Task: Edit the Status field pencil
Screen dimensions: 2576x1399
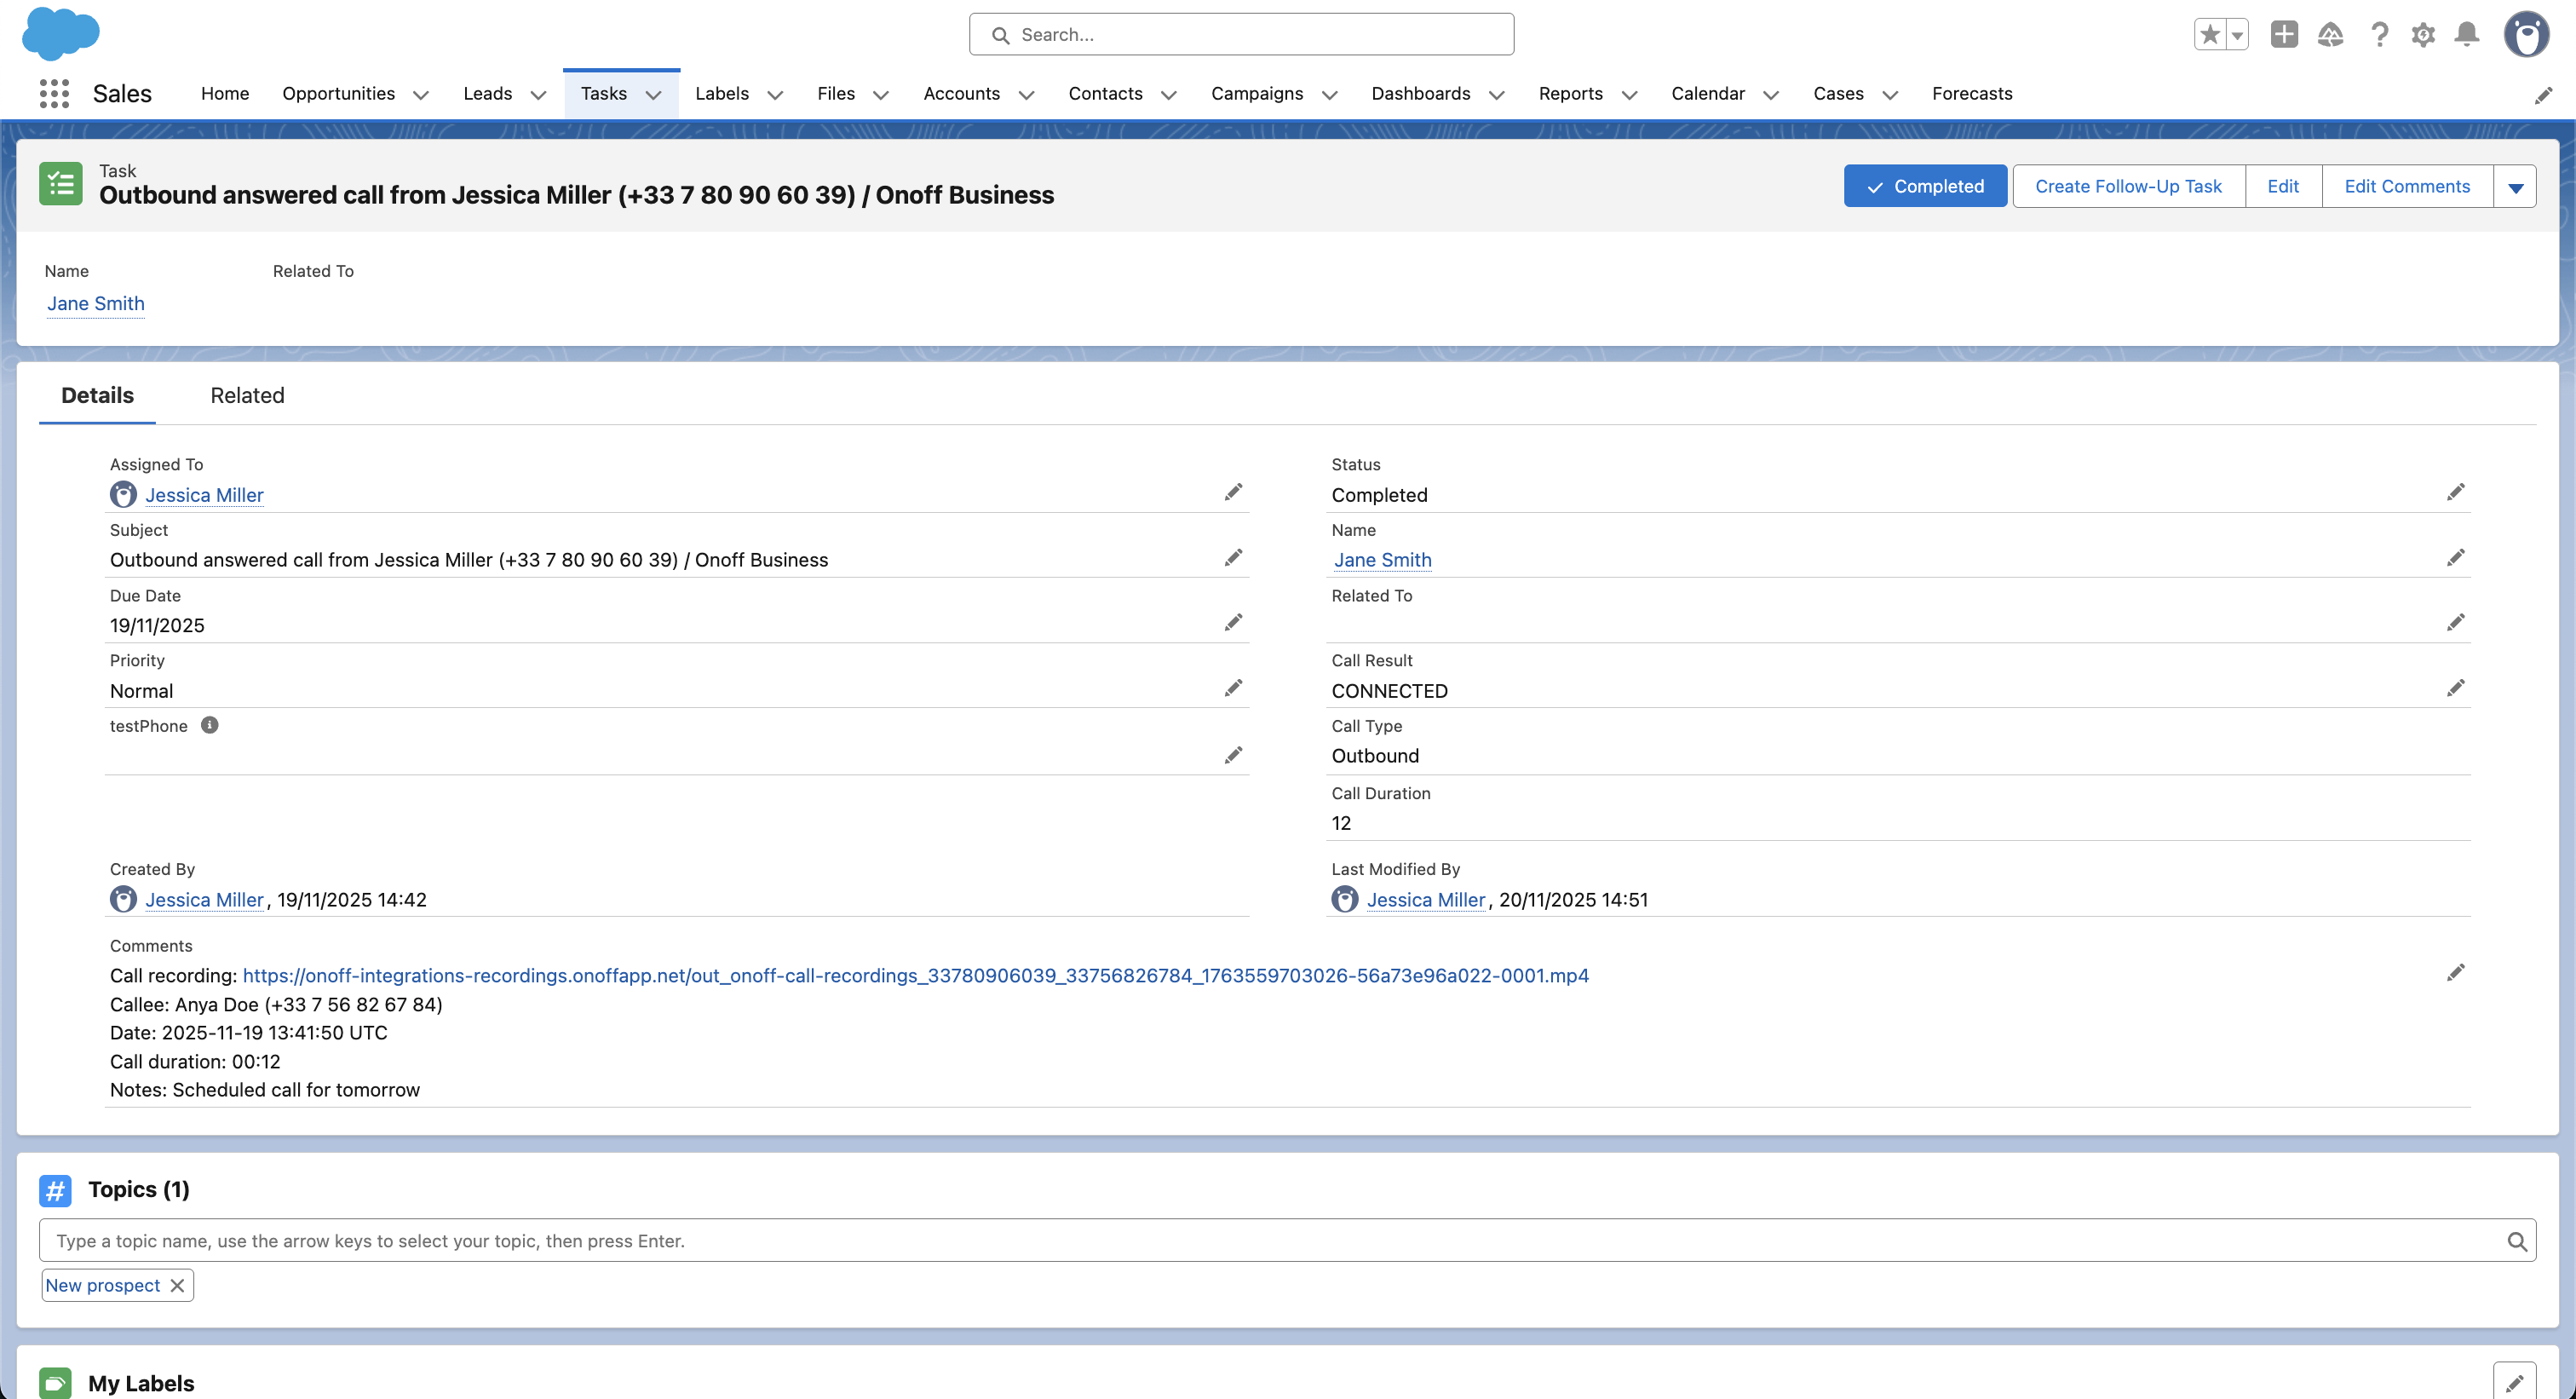Action: (x=2456, y=492)
